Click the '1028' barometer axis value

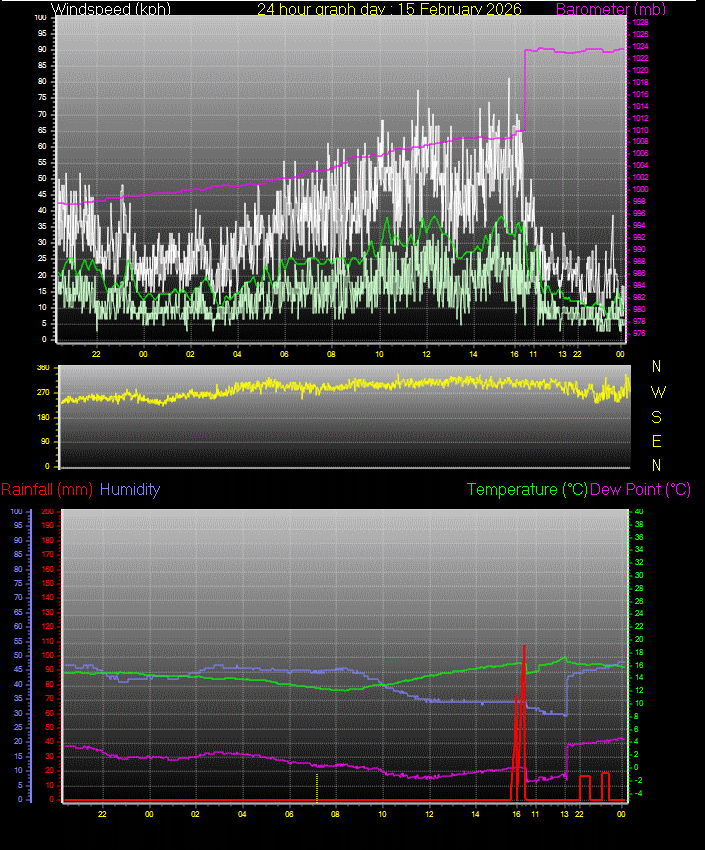pos(640,22)
